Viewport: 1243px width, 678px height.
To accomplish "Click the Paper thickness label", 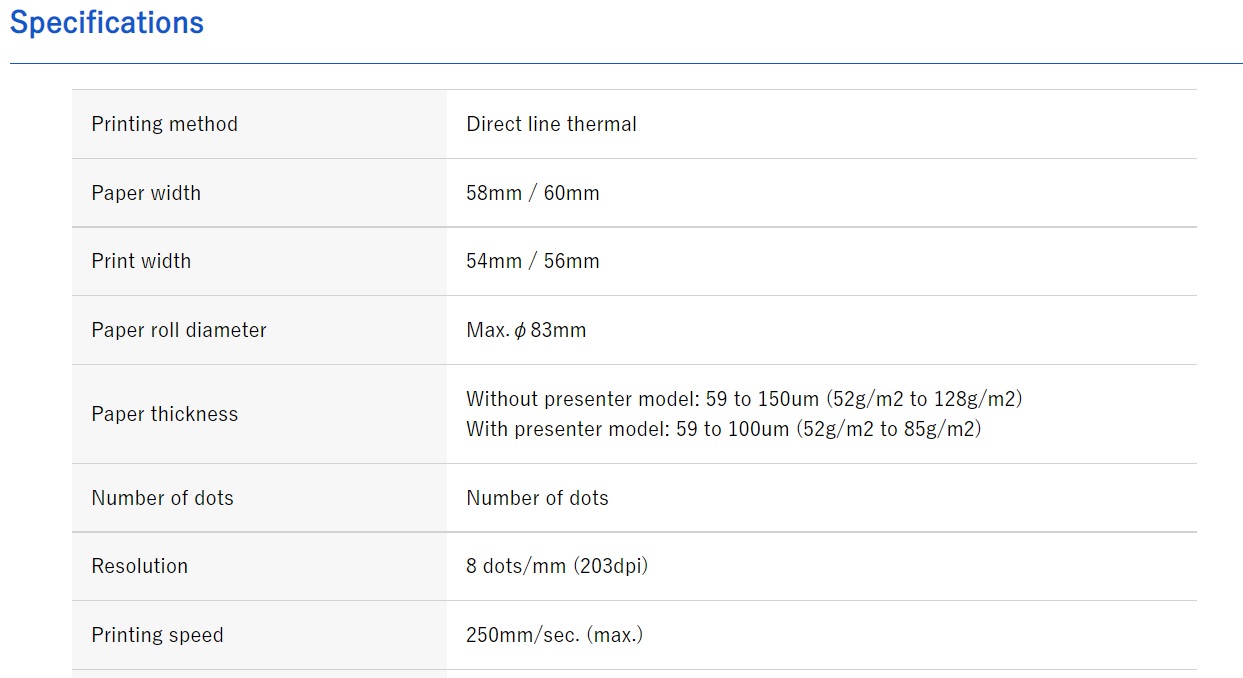I will coord(164,414).
